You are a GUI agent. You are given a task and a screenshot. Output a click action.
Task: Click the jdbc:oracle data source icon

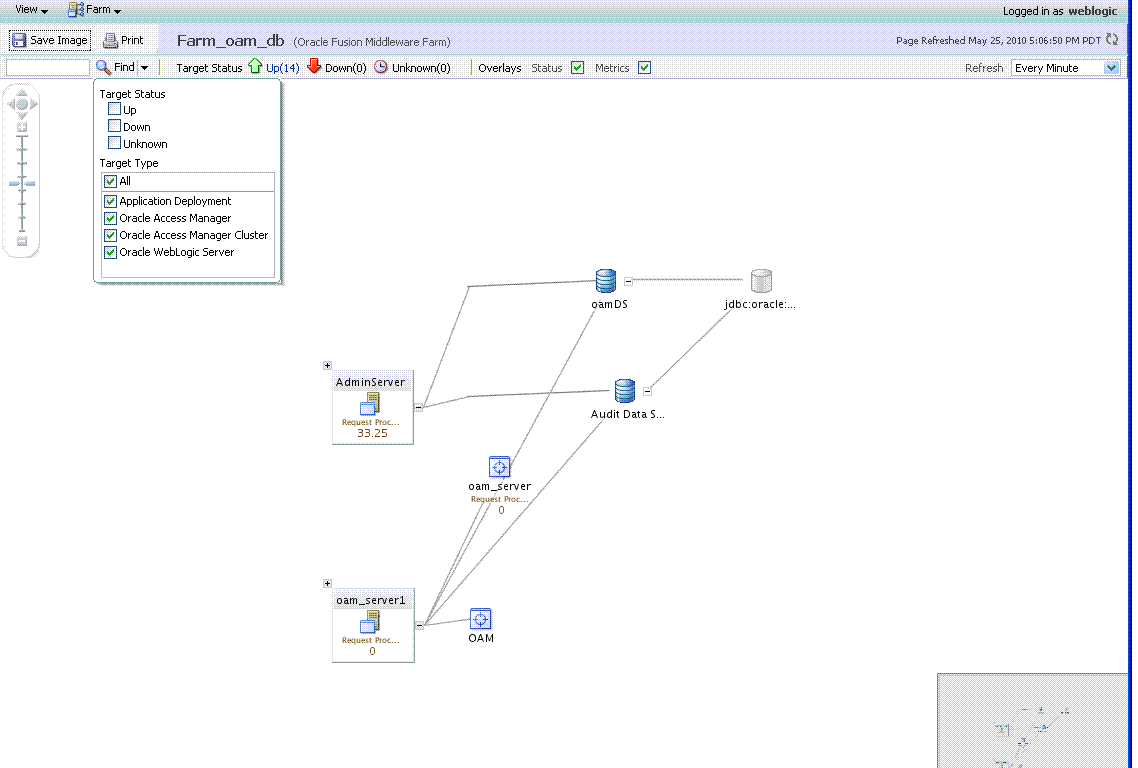click(x=761, y=279)
